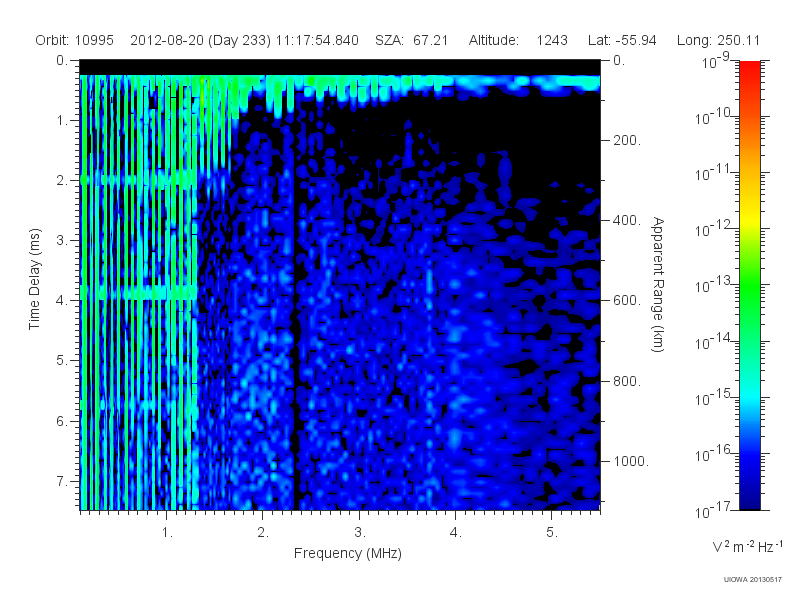
Task: Click the 10⁻¹⁴ colorbar tick label
Action: coord(714,342)
